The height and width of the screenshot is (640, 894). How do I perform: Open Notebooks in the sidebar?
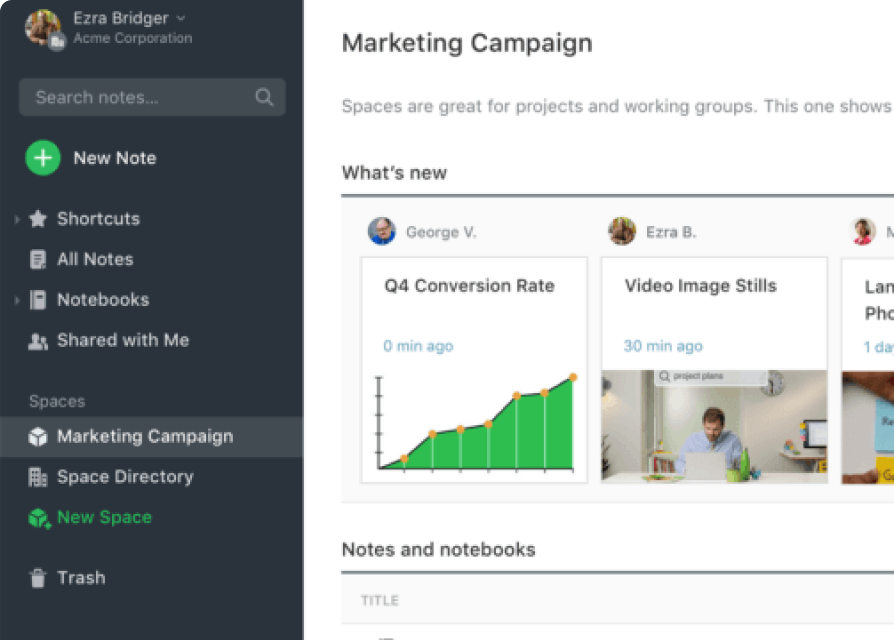coord(103,300)
